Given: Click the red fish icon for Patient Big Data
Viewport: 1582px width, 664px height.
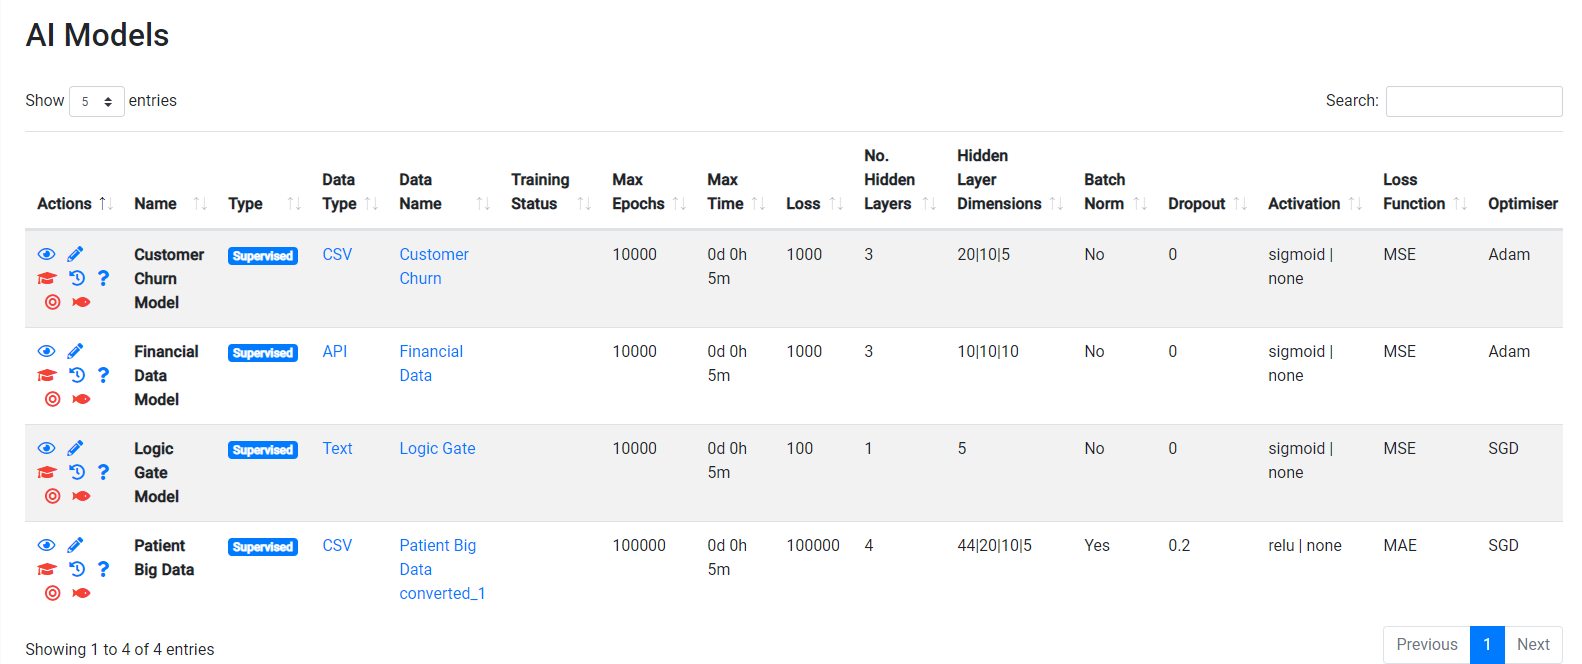Looking at the screenshot, I should [x=82, y=593].
